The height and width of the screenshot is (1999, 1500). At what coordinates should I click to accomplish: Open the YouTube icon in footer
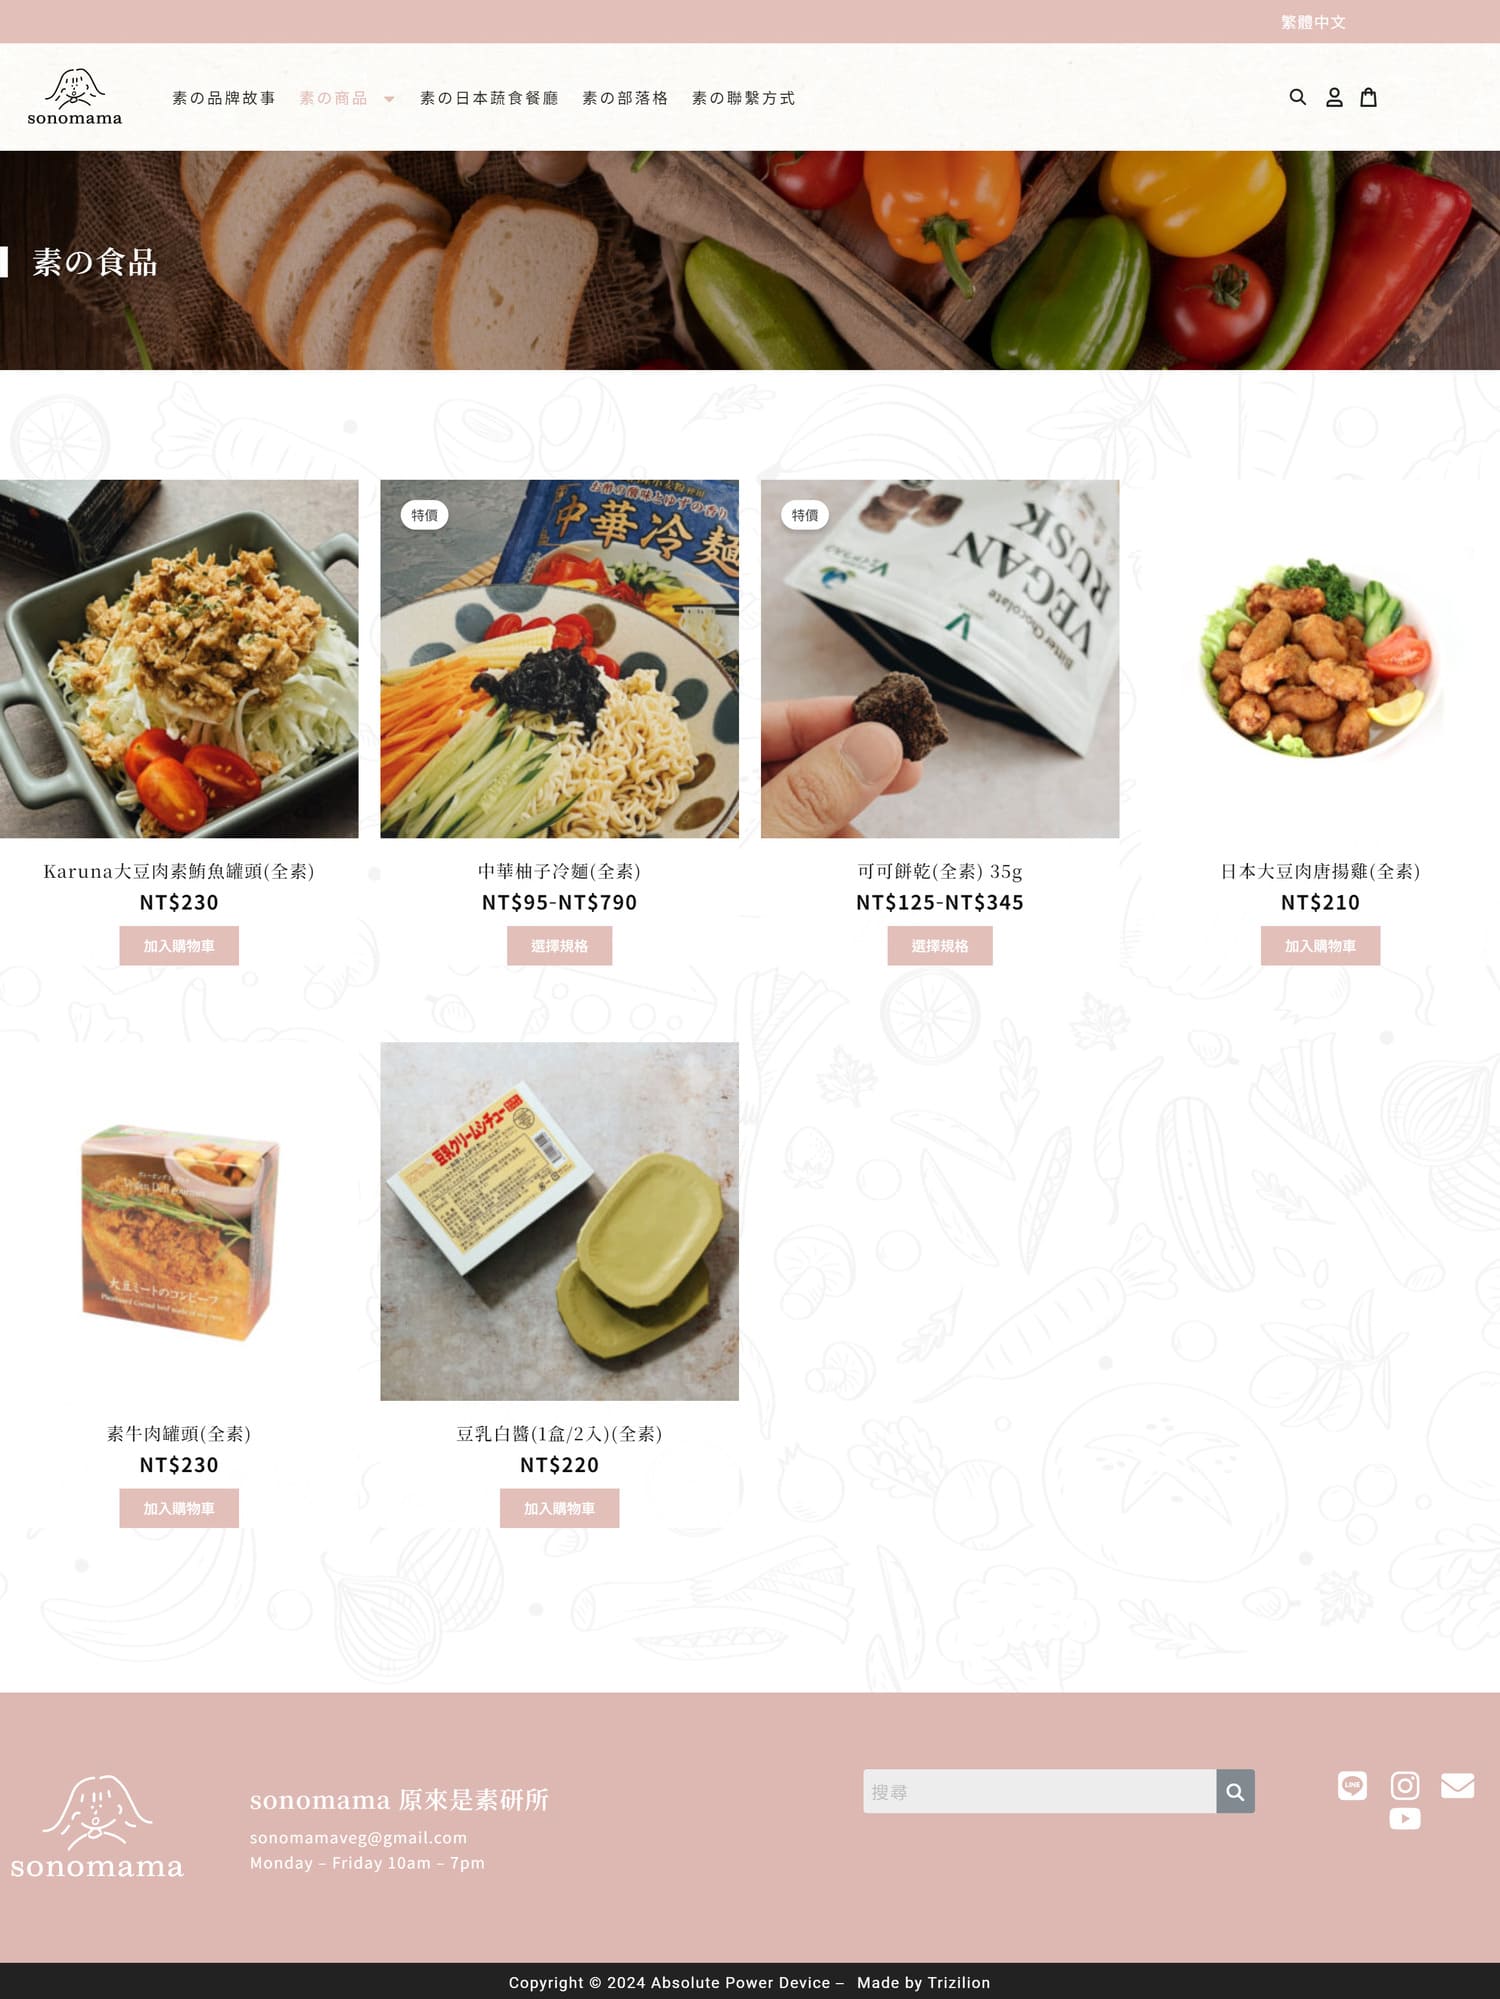point(1405,1819)
